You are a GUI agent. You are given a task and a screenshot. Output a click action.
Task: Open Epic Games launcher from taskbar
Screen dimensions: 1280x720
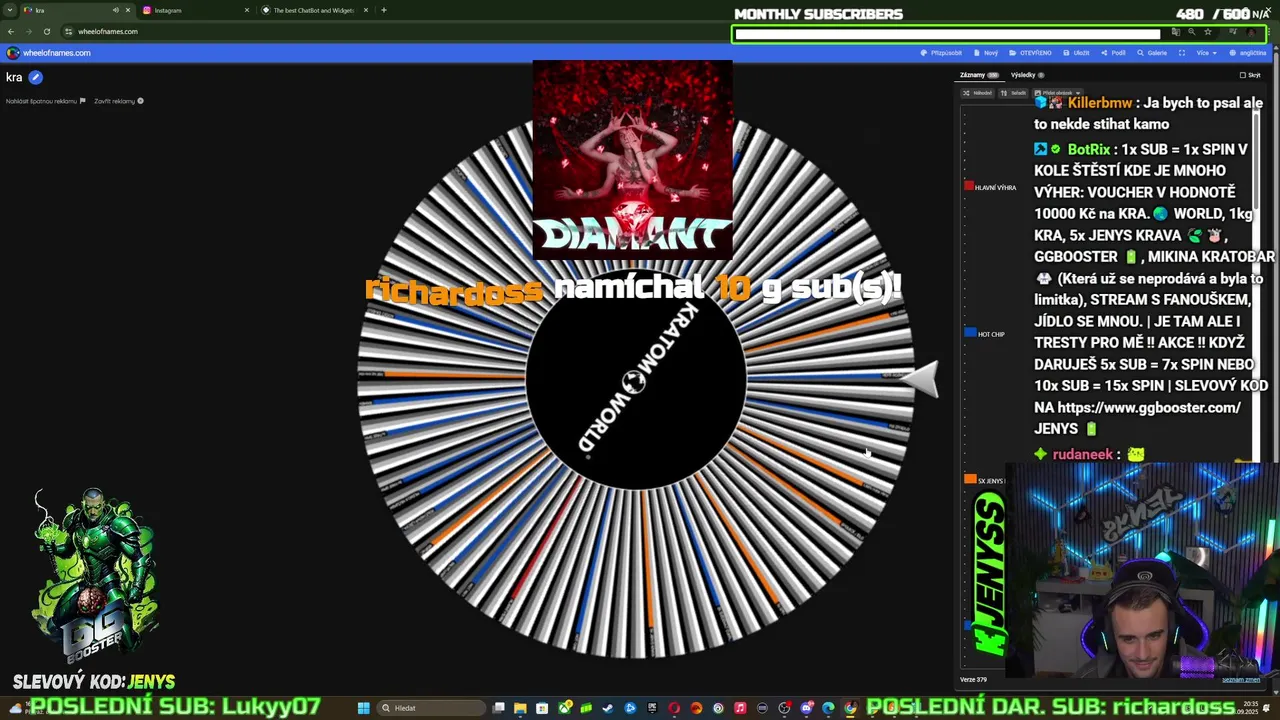[652, 708]
